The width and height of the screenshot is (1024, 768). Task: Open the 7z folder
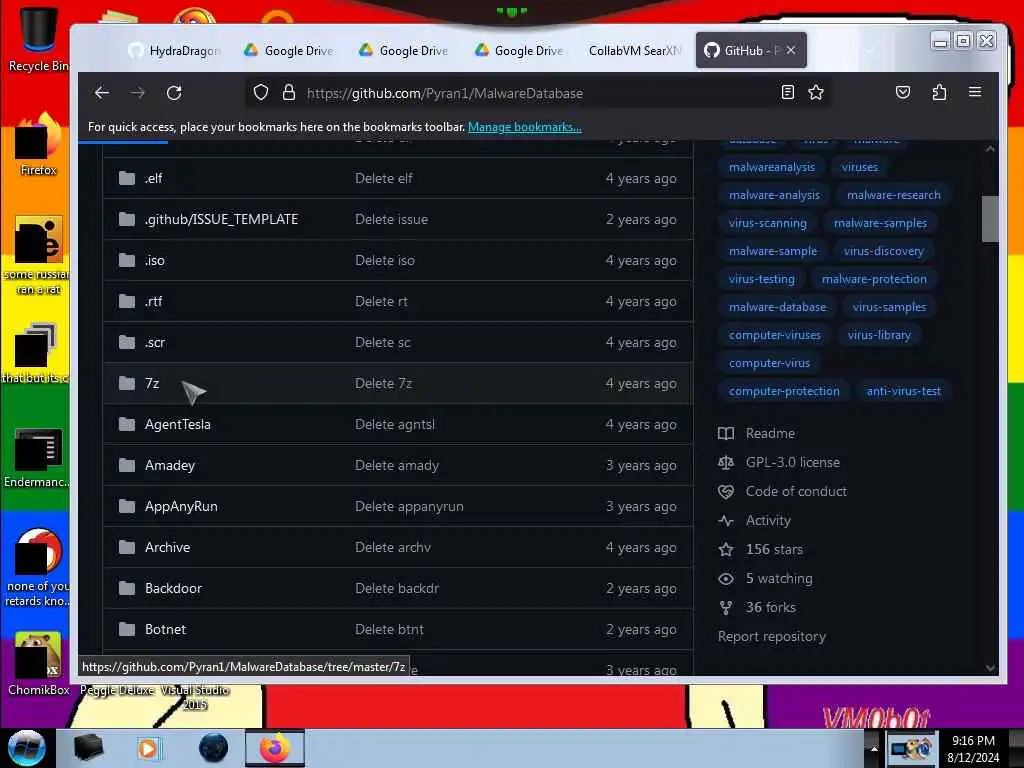152,383
